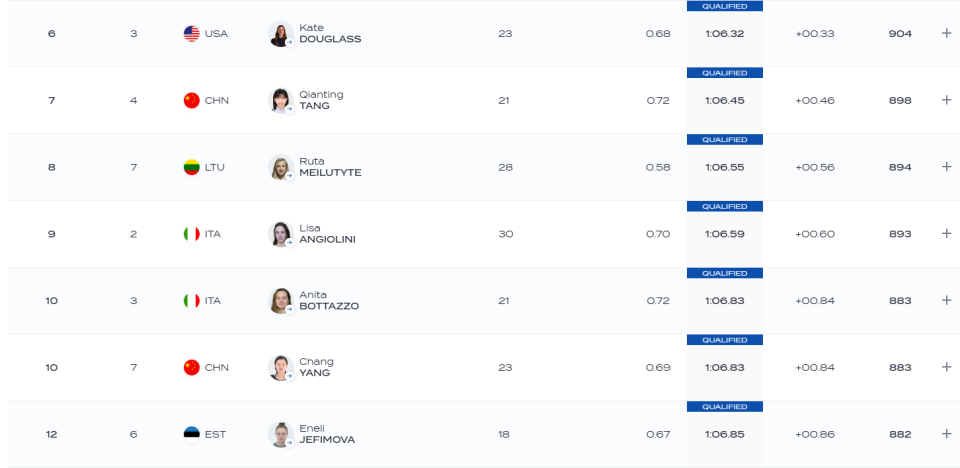The width and height of the screenshot is (960, 468).
Task: Click the Estonia flag icon
Action: pyautogui.click(x=192, y=434)
